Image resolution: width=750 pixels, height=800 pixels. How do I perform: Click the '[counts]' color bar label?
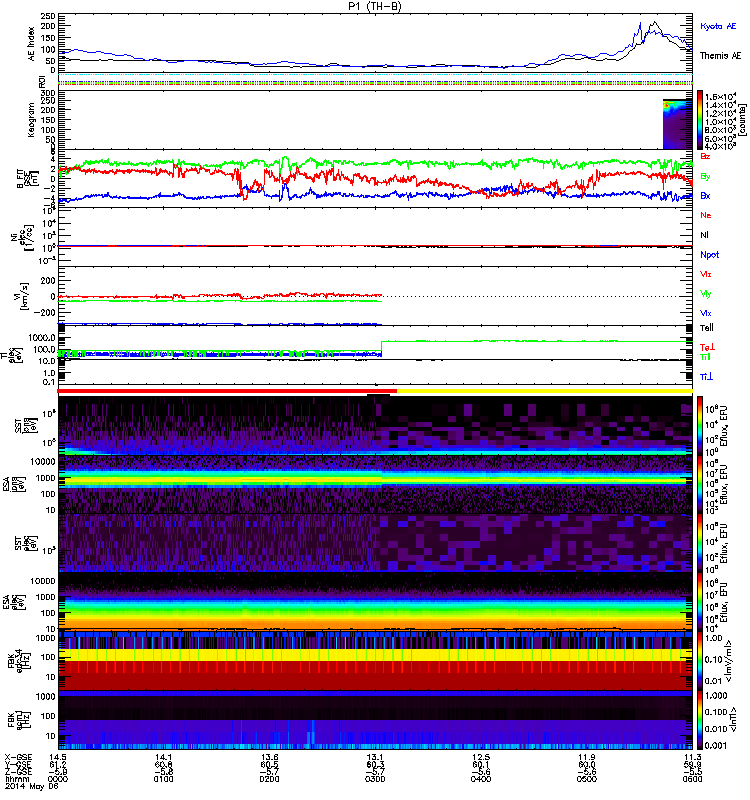743,120
